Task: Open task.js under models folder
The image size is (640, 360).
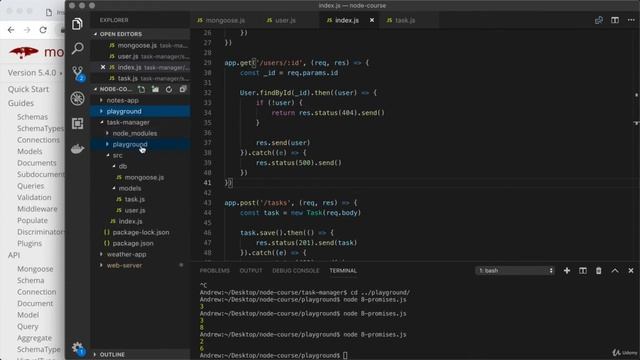Action: click(x=140, y=200)
